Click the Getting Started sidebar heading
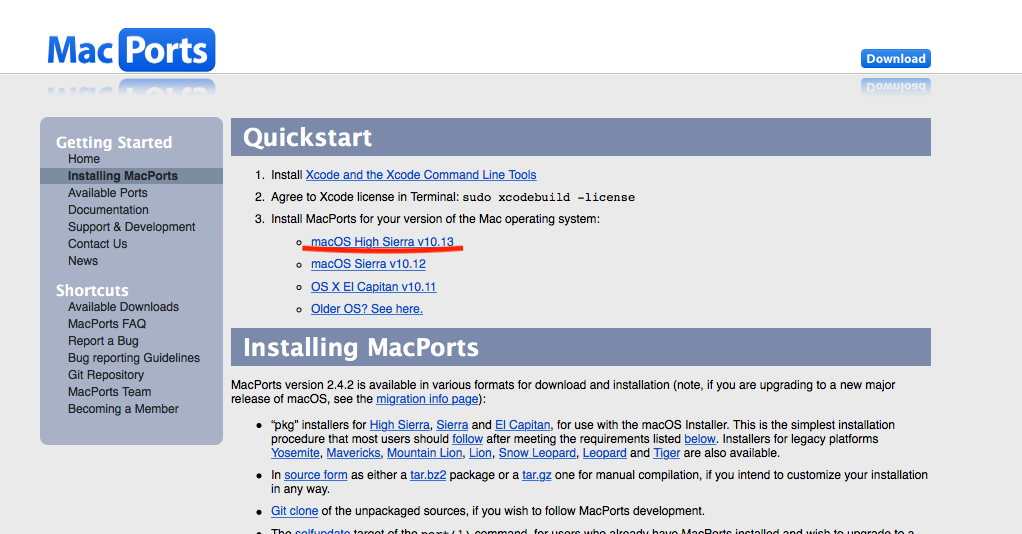Viewport: 1022px width, 534px height. (x=114, y=142)
